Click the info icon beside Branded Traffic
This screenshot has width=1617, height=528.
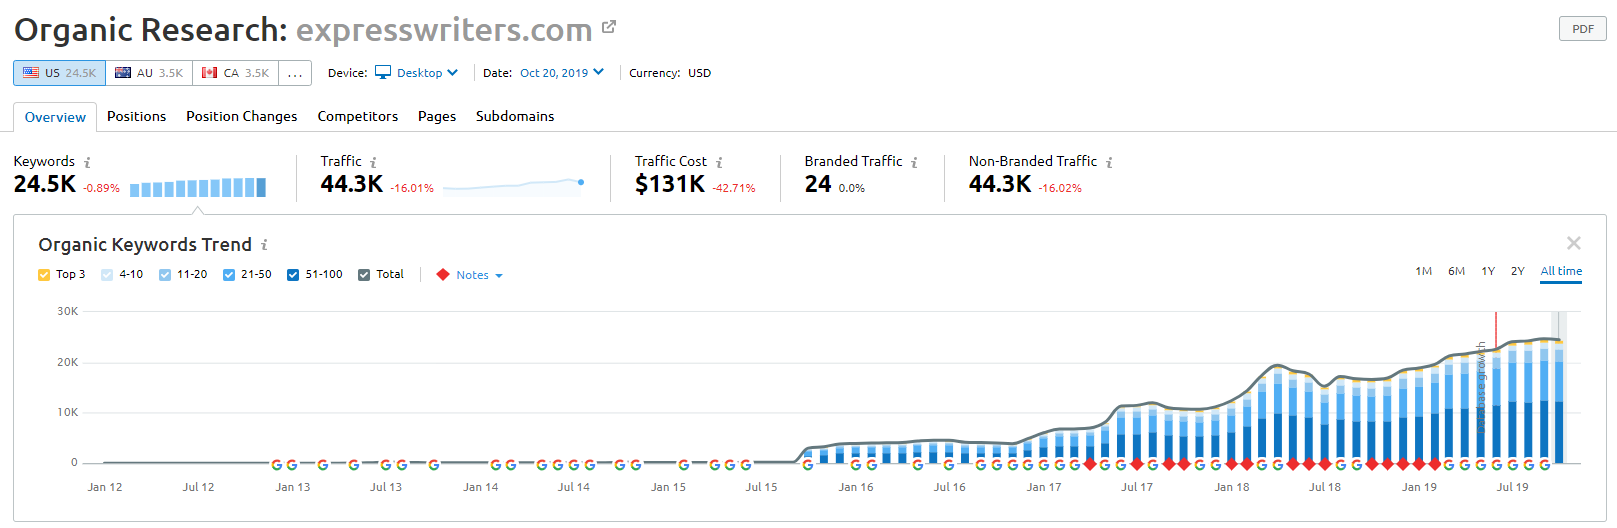[914, 162]
